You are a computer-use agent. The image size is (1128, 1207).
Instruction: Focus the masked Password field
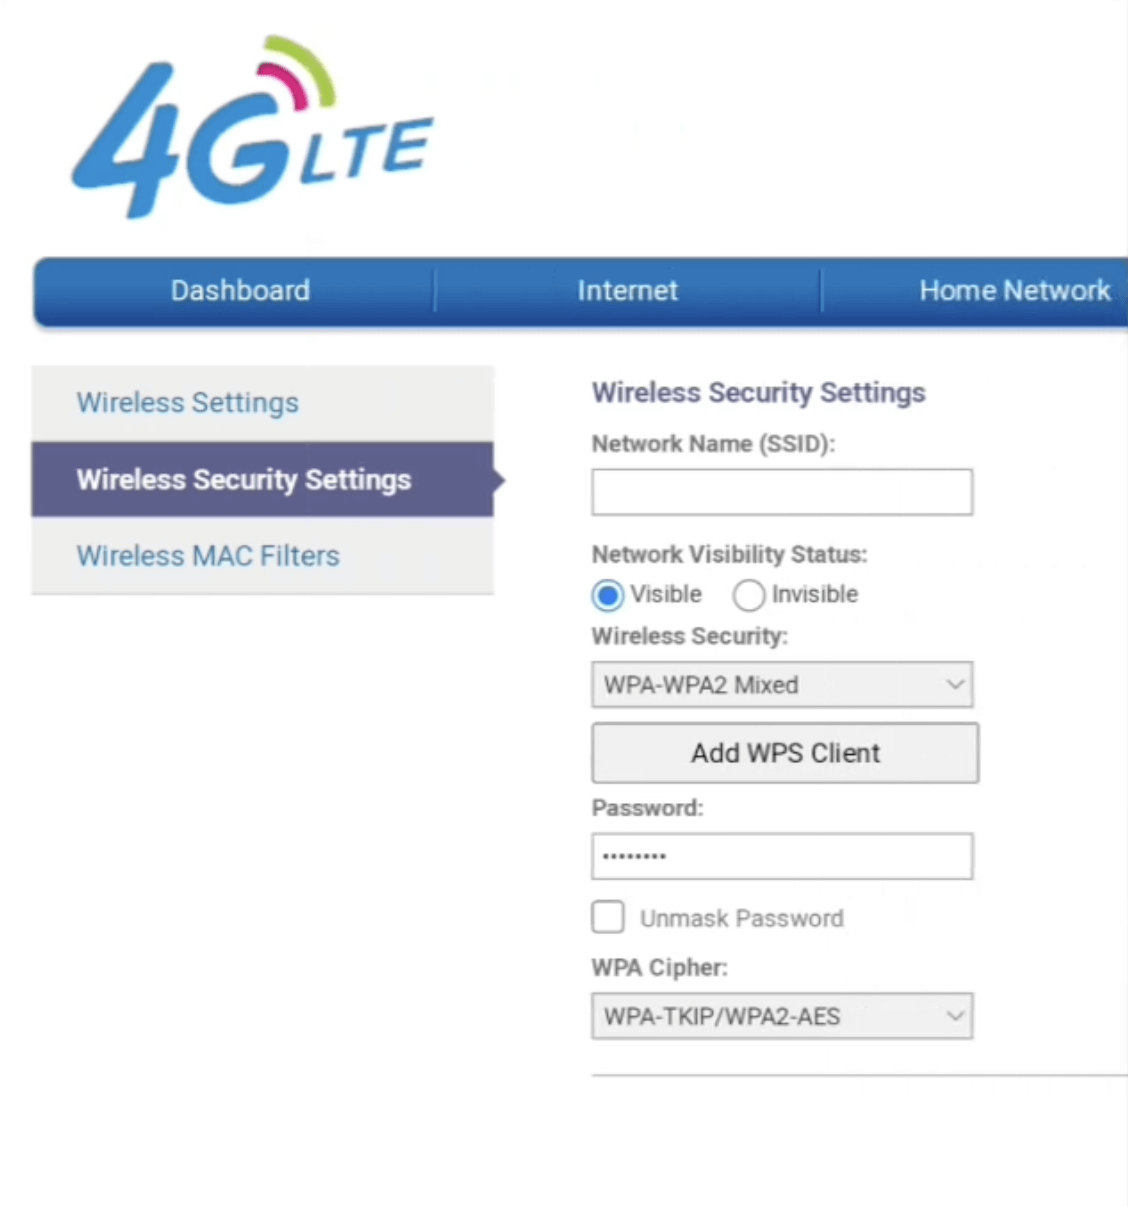coord(781,857)
